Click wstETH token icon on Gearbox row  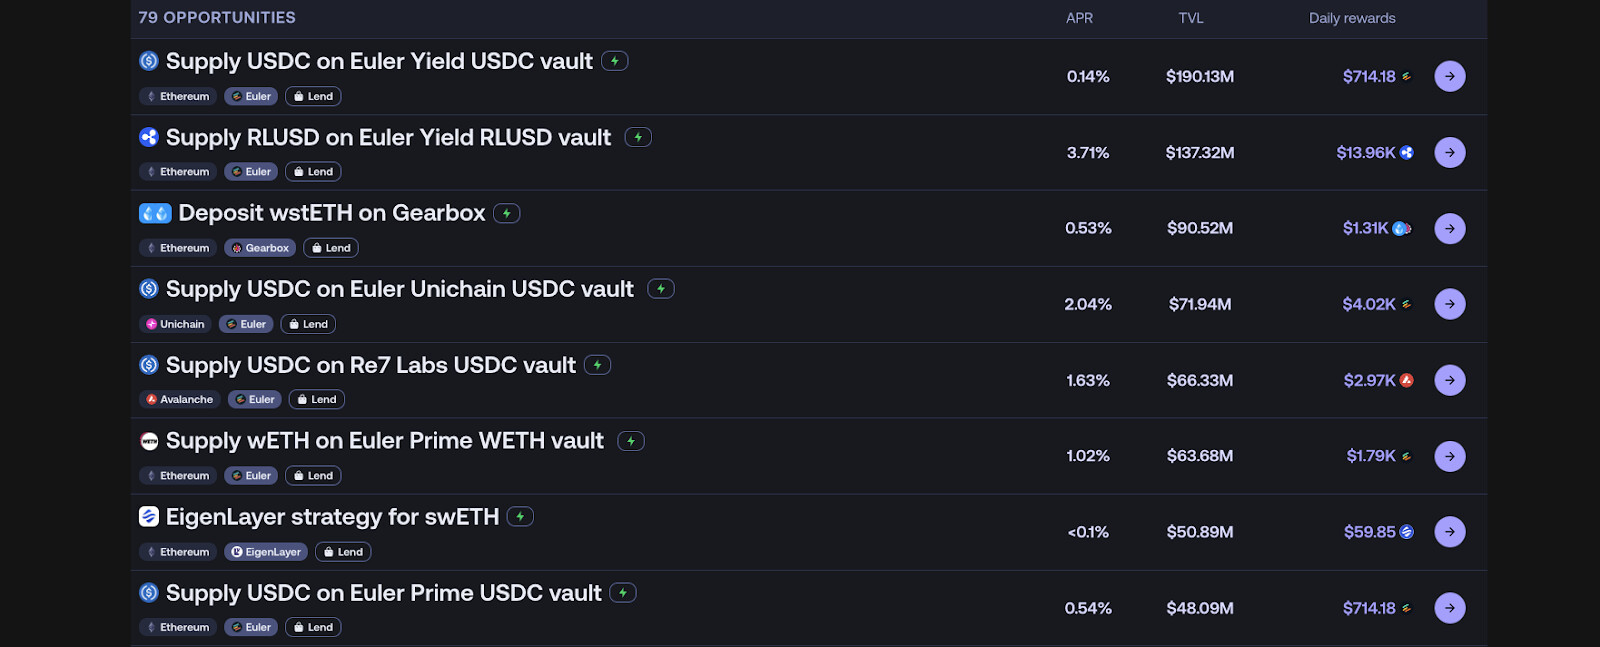(x=155, y=213)
